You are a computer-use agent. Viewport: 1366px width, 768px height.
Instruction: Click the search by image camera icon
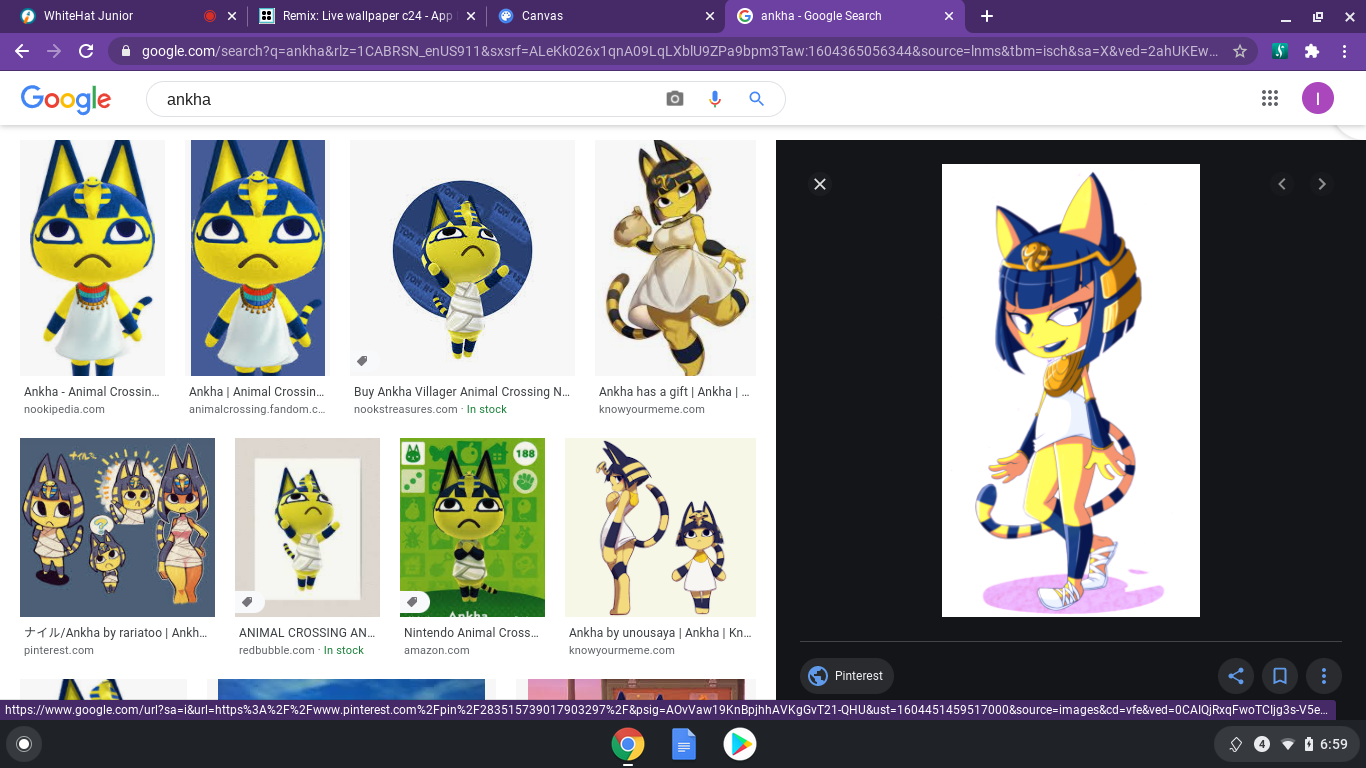(675, 99)
